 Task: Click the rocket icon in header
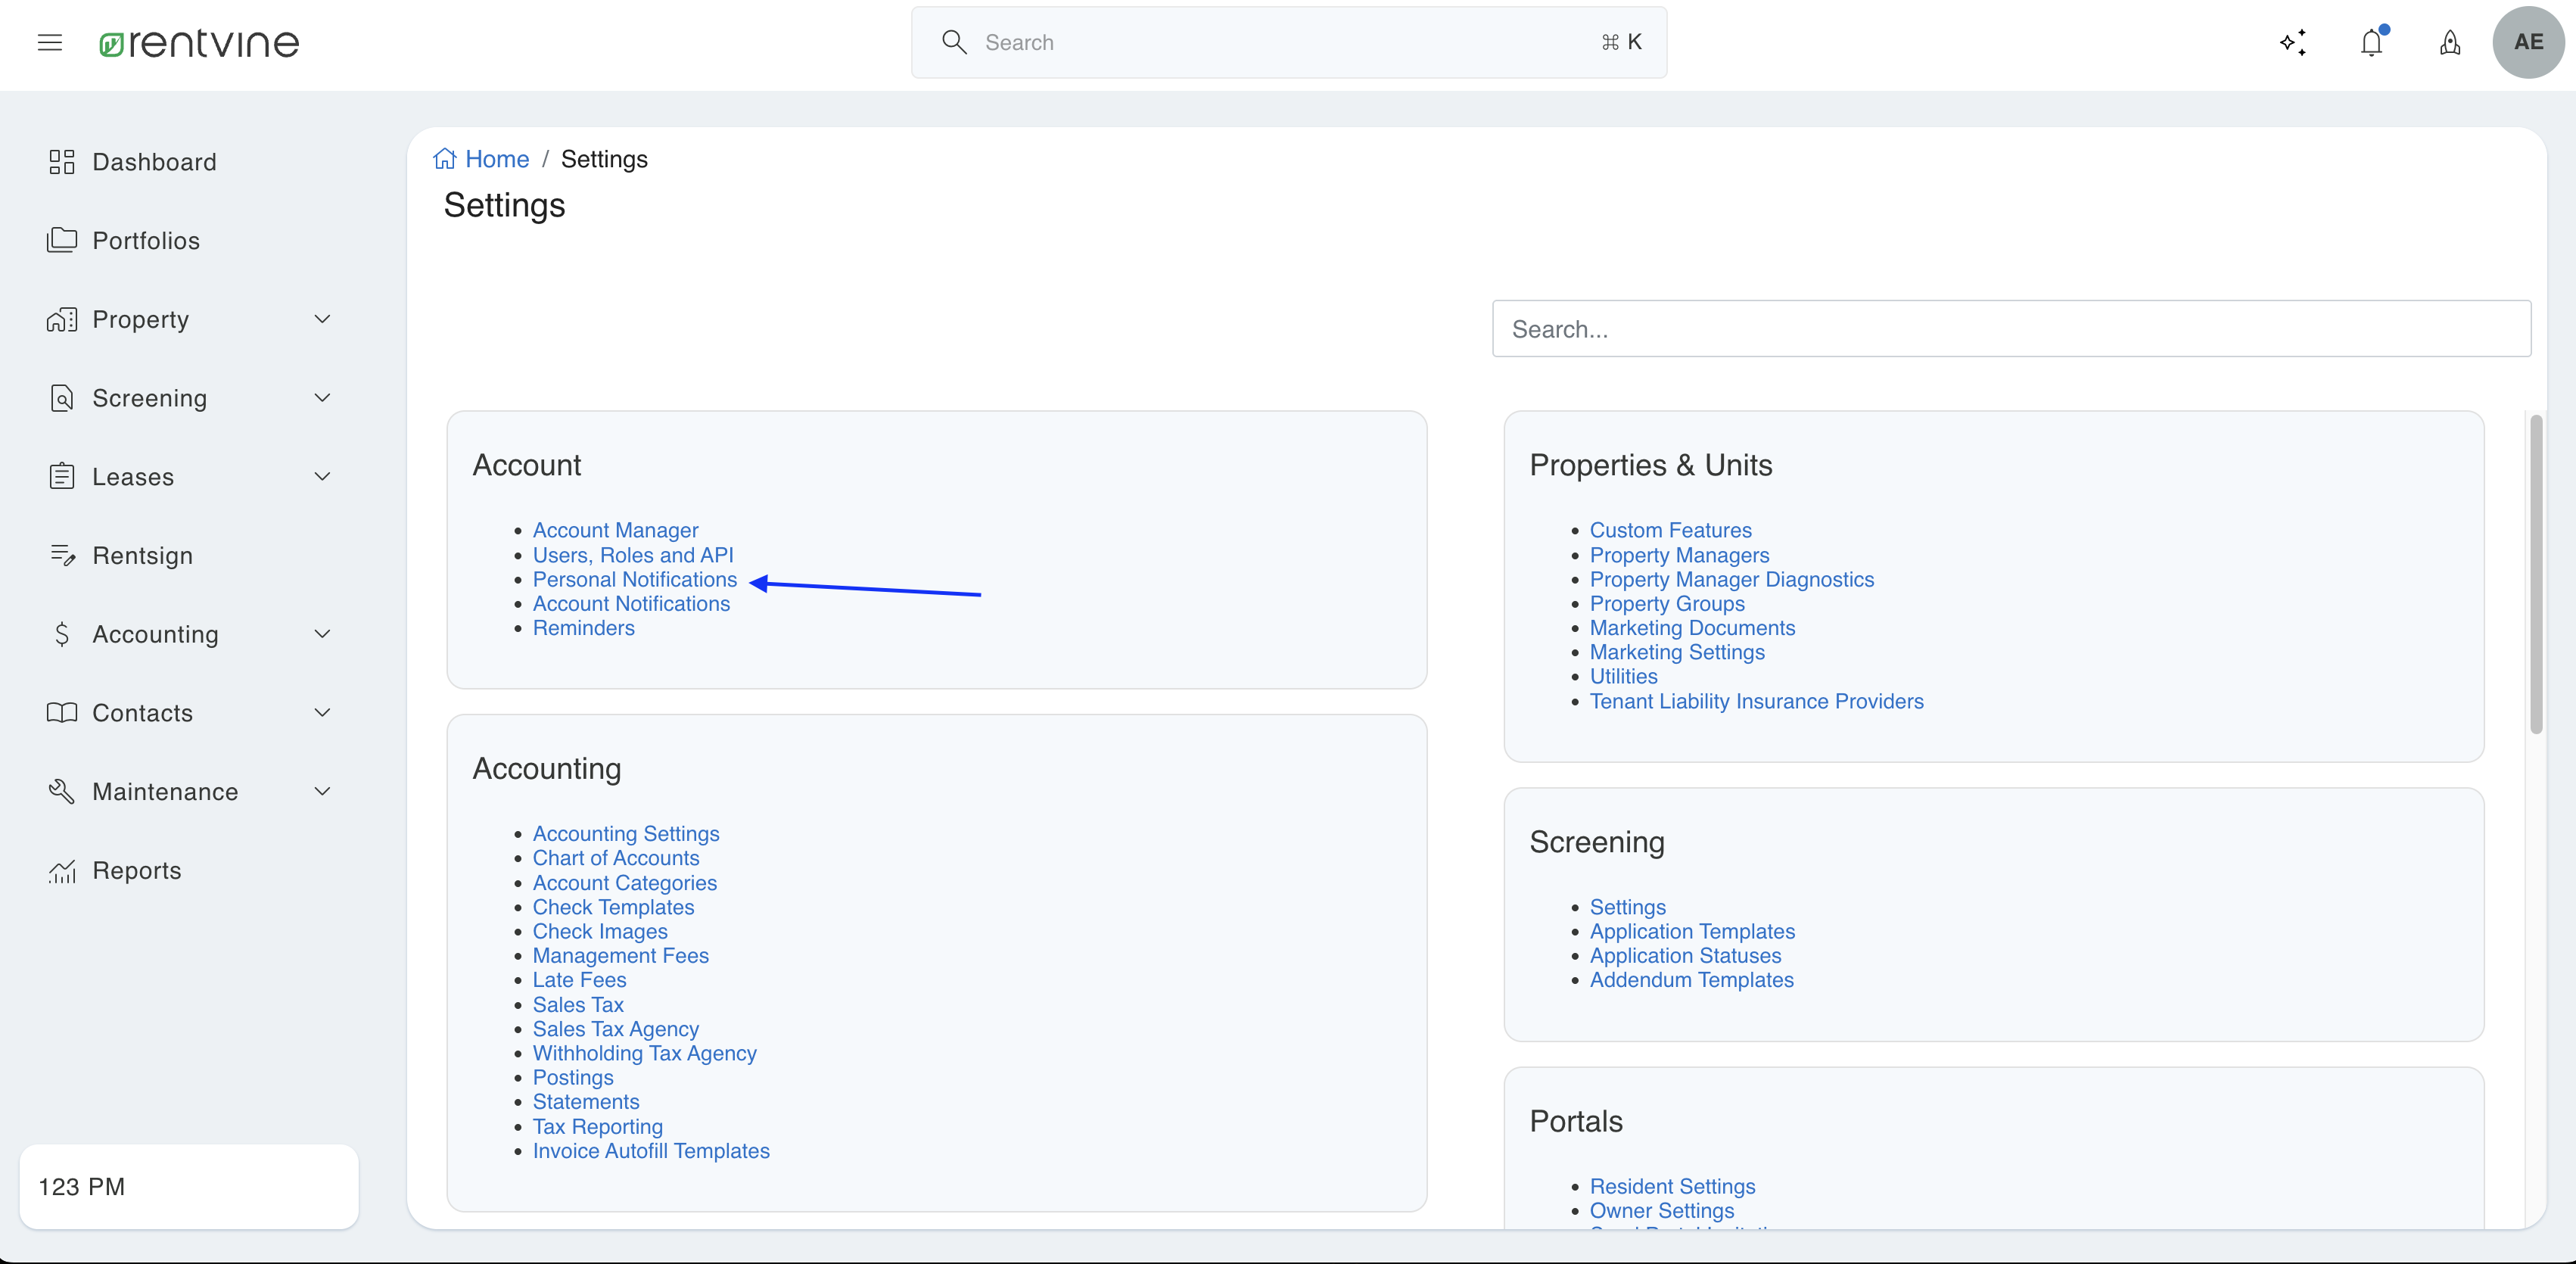pyautogui.click(x=2450, y=42)
